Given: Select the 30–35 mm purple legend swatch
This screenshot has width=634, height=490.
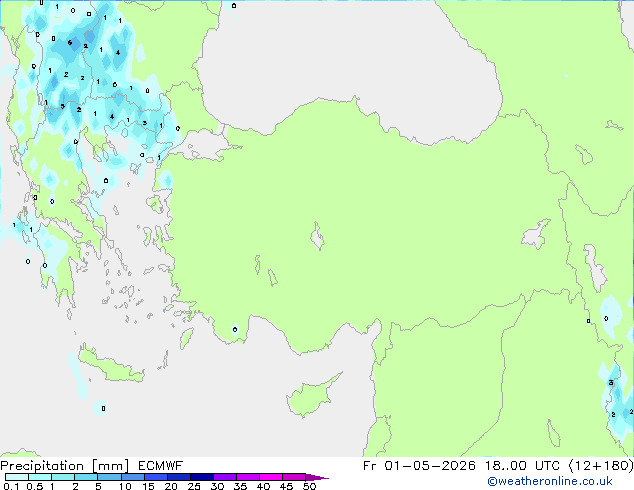Looking at the screenshot, I should pyautogui.click(x=225, y=477).
